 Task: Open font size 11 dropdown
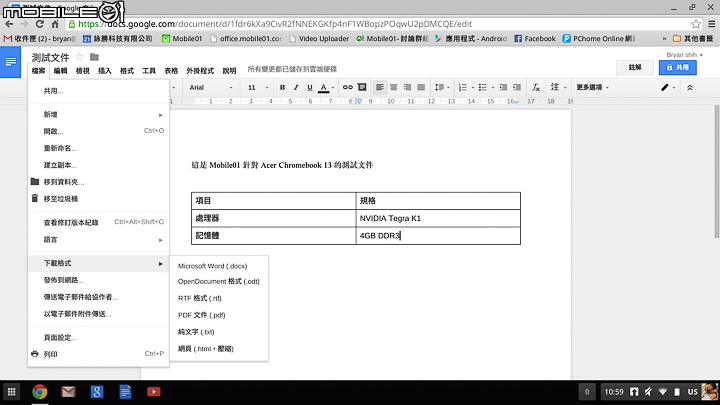click(258, 87)
